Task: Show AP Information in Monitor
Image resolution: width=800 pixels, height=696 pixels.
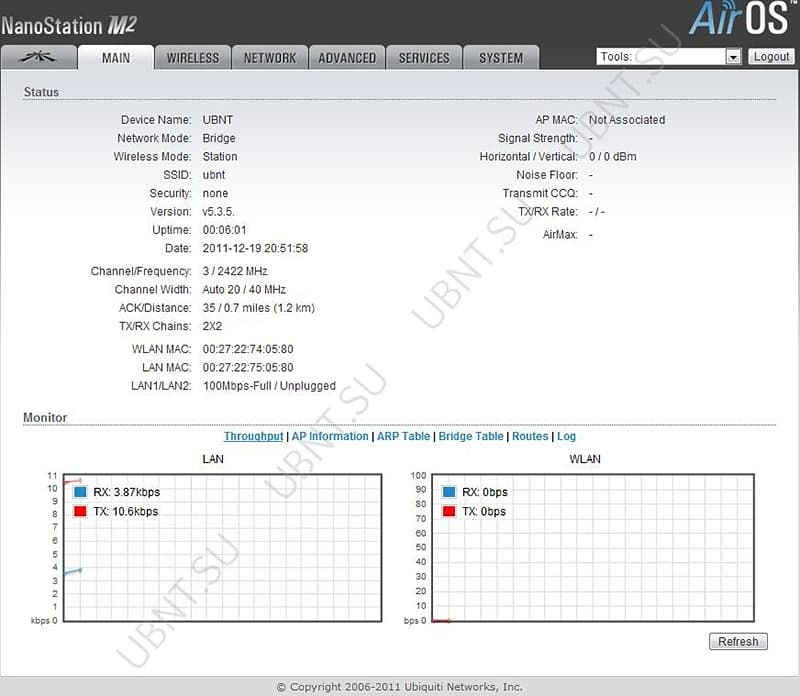Action: click(330, 436)
